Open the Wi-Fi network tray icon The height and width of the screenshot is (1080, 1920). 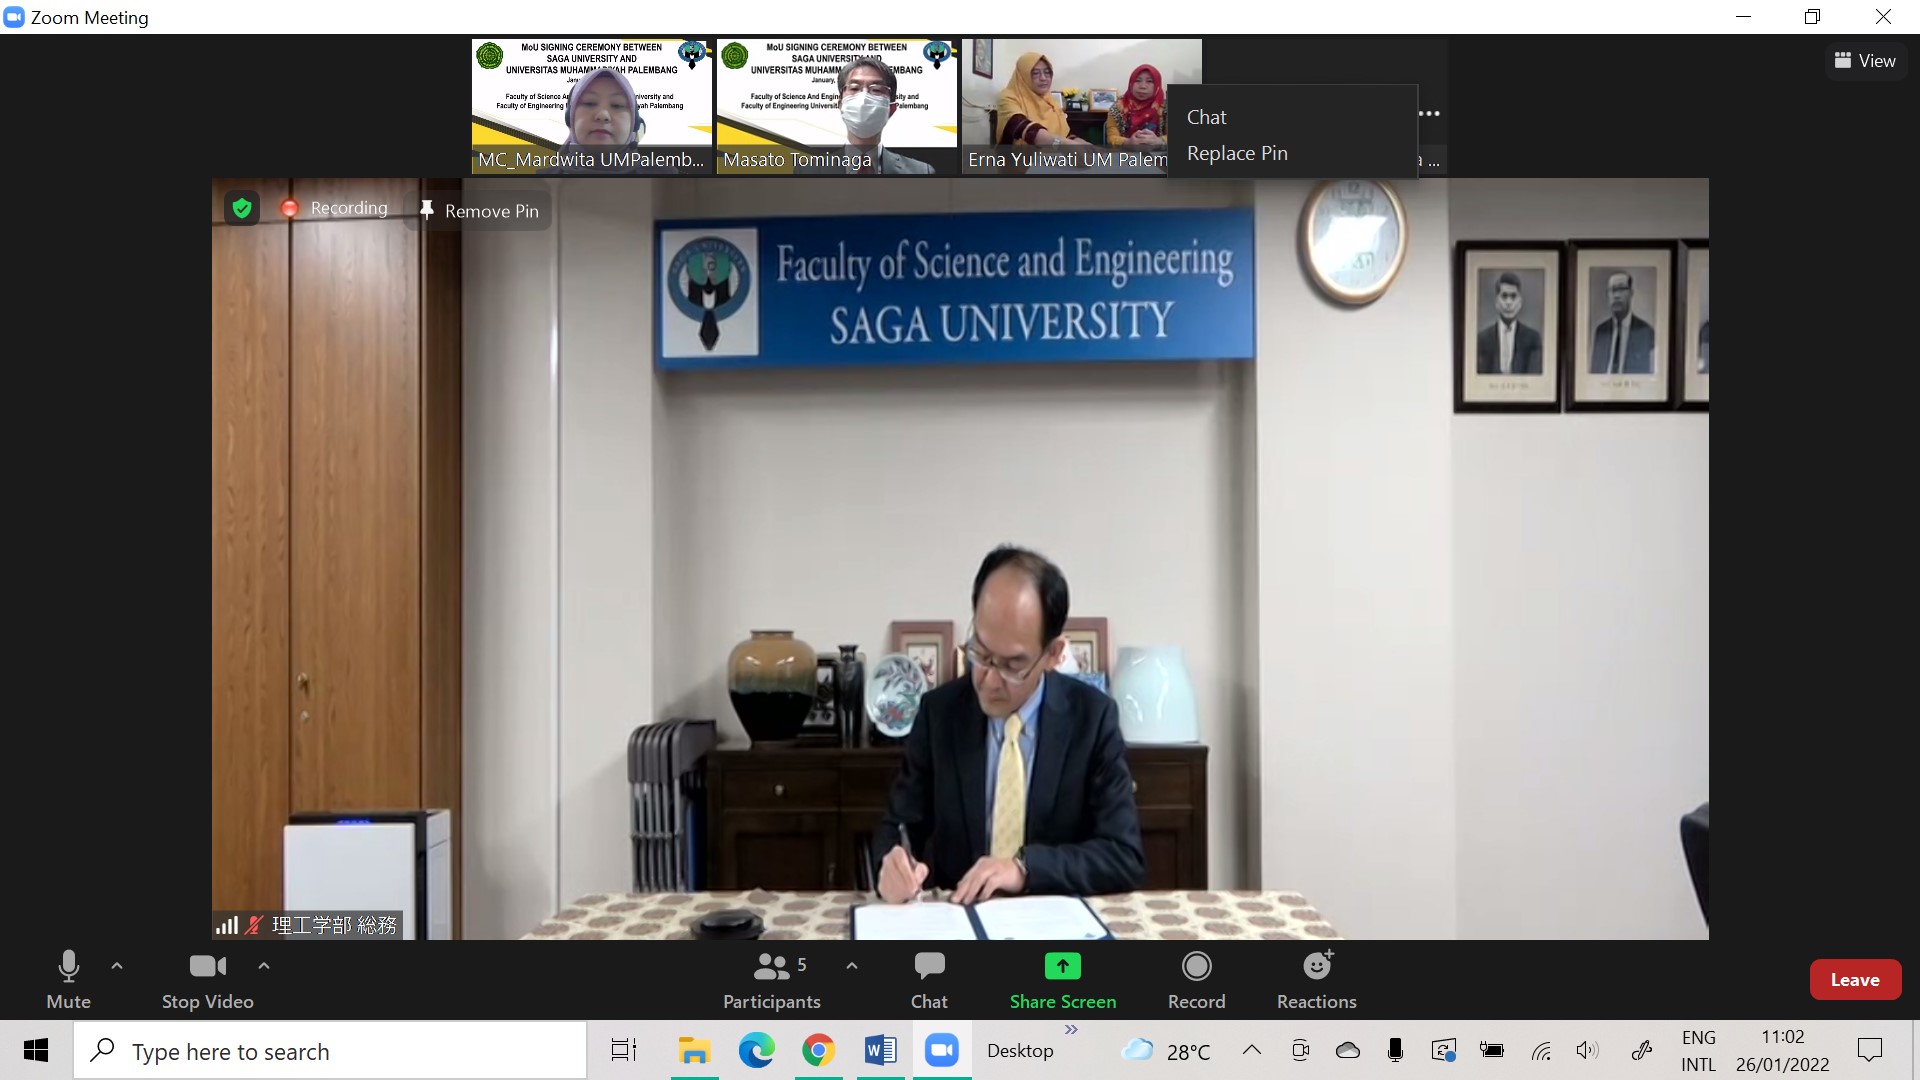pyautogui.click(x=1540, y=1050)
